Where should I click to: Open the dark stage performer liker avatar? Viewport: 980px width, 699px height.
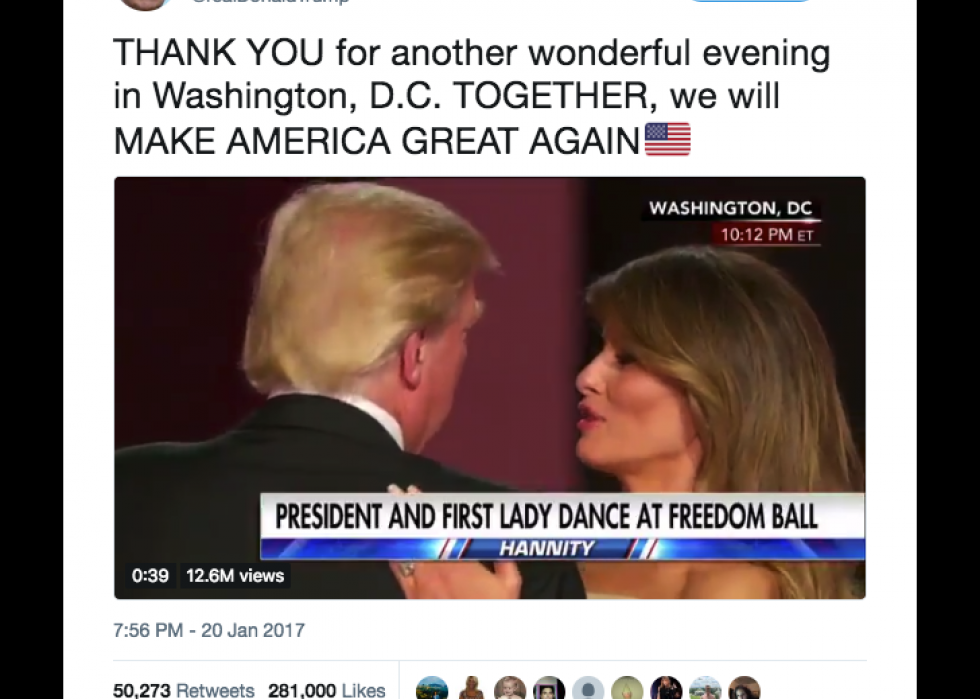[666, 689]
